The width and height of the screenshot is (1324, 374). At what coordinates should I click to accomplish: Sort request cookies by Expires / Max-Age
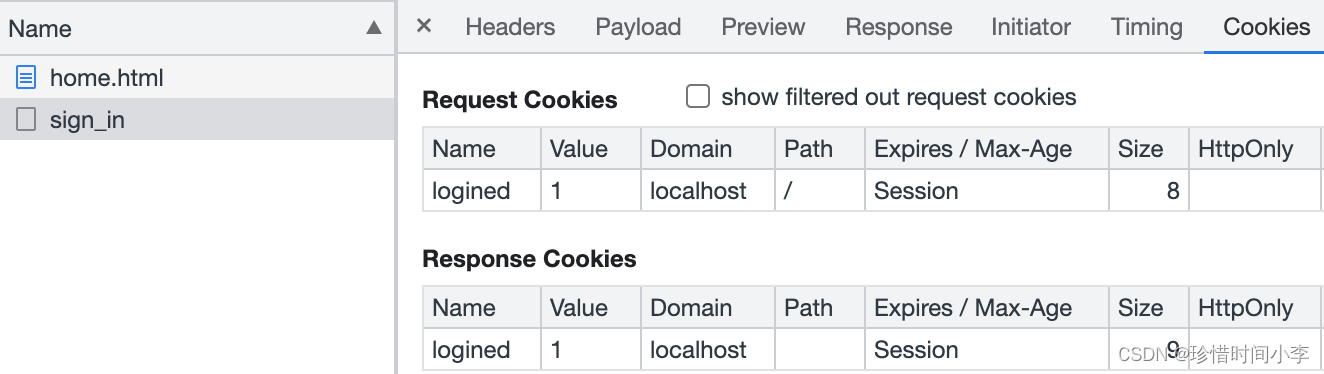click(x=986, y=149)
